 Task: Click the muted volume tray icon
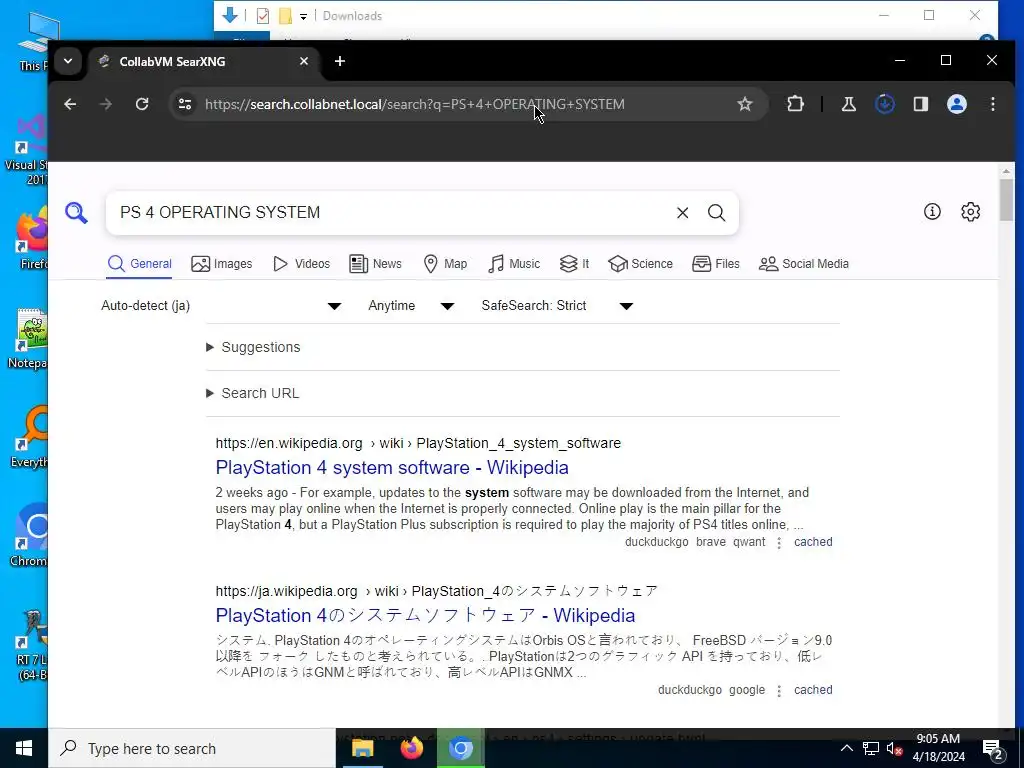(895, 748)
